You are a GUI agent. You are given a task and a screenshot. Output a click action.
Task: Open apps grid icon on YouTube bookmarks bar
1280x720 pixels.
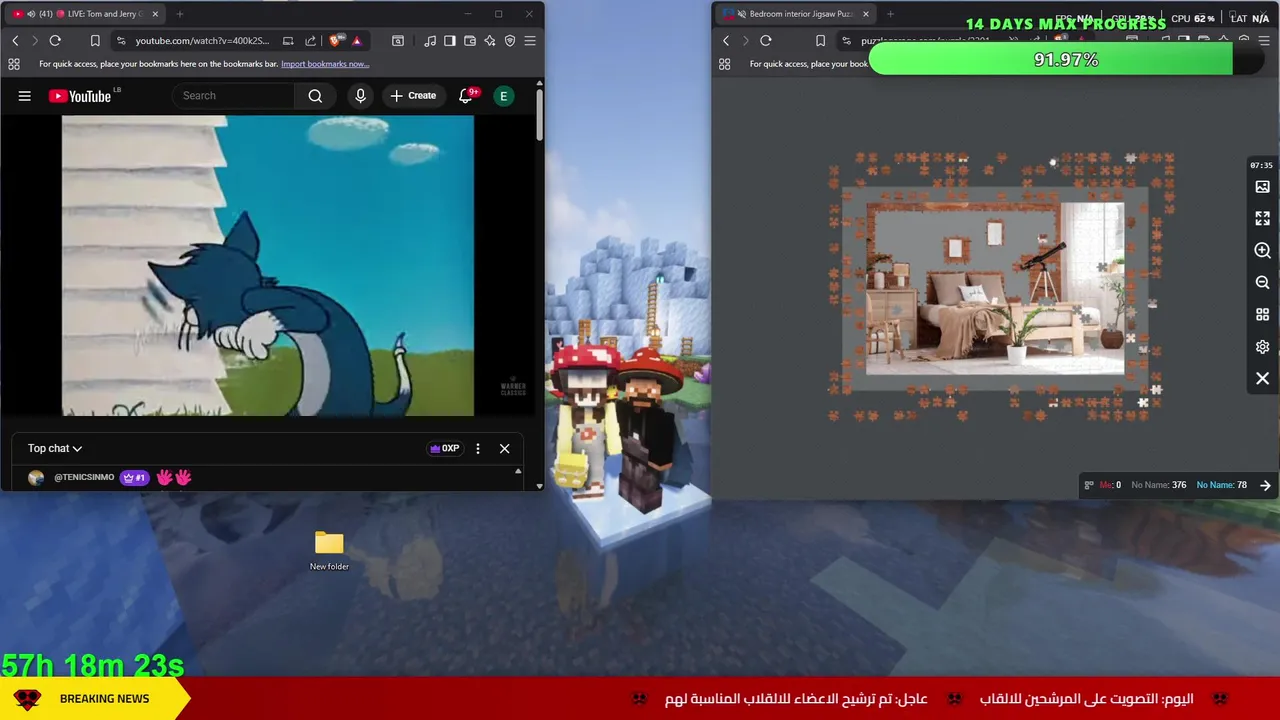coord(14,64)
